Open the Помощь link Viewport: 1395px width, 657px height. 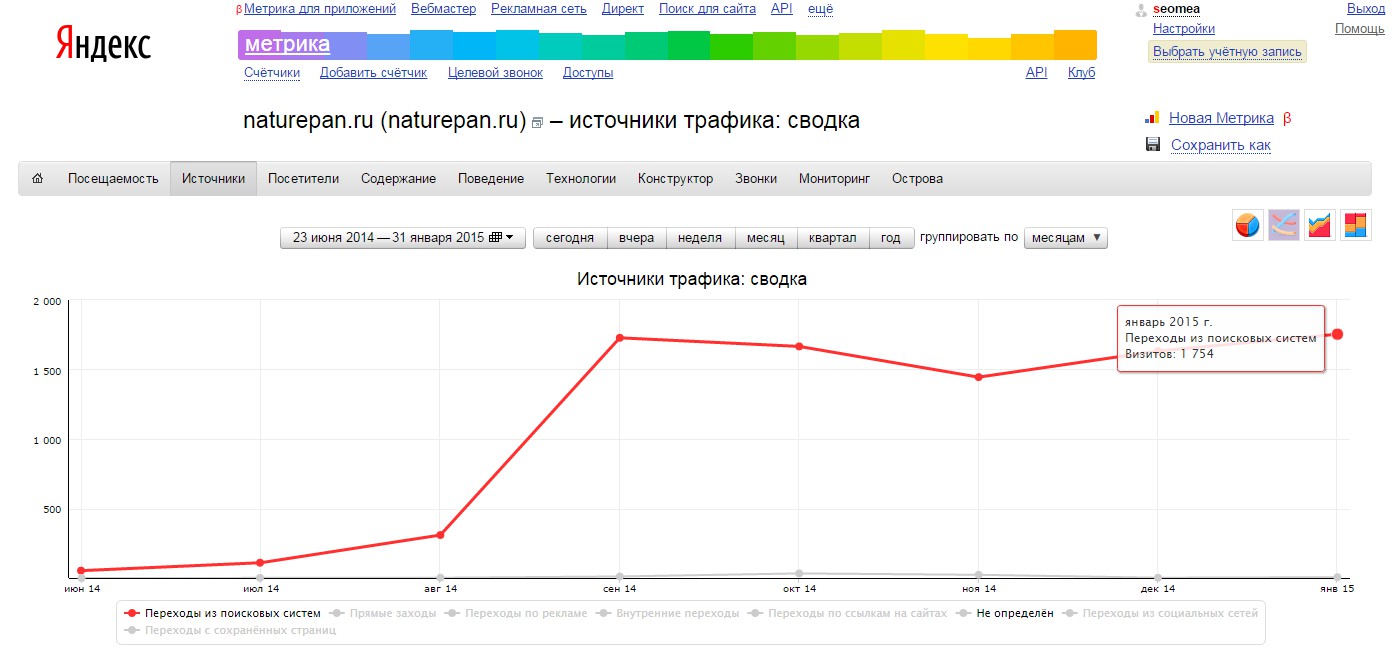pyautogui.click(x=1360, y=29)
